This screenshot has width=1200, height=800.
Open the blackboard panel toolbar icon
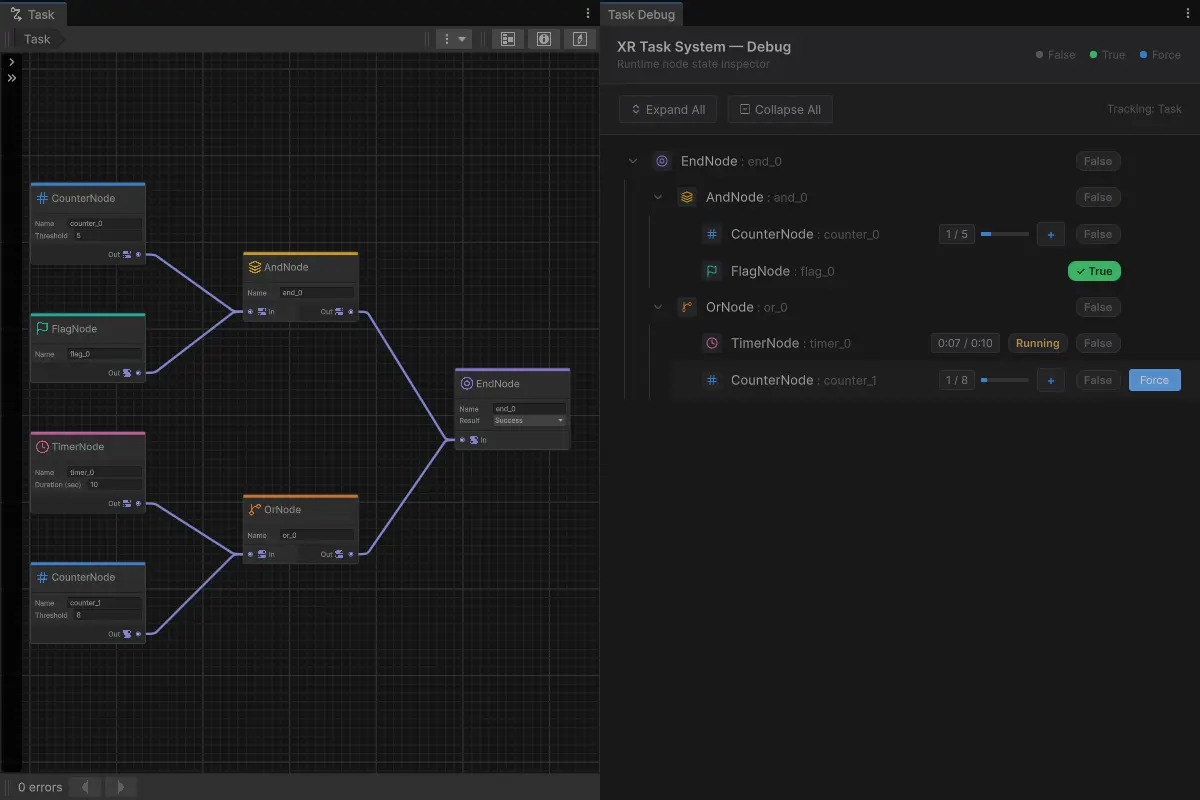[508, 39]
